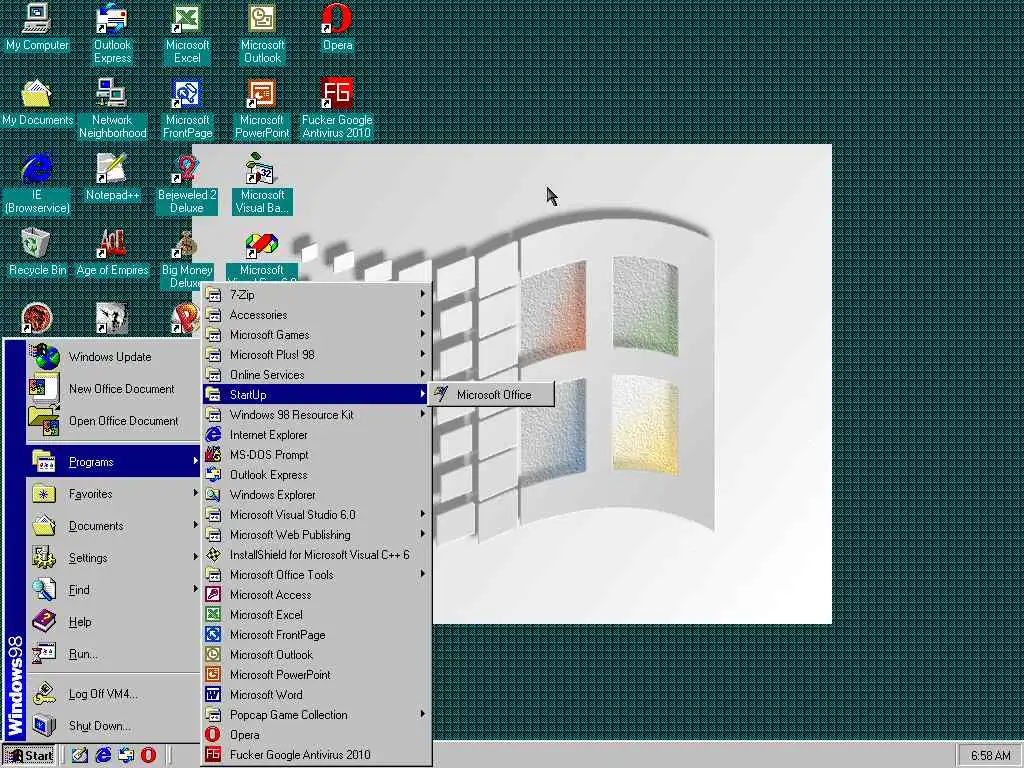Click Outlook Express quick launch icon

click(126, 755)
